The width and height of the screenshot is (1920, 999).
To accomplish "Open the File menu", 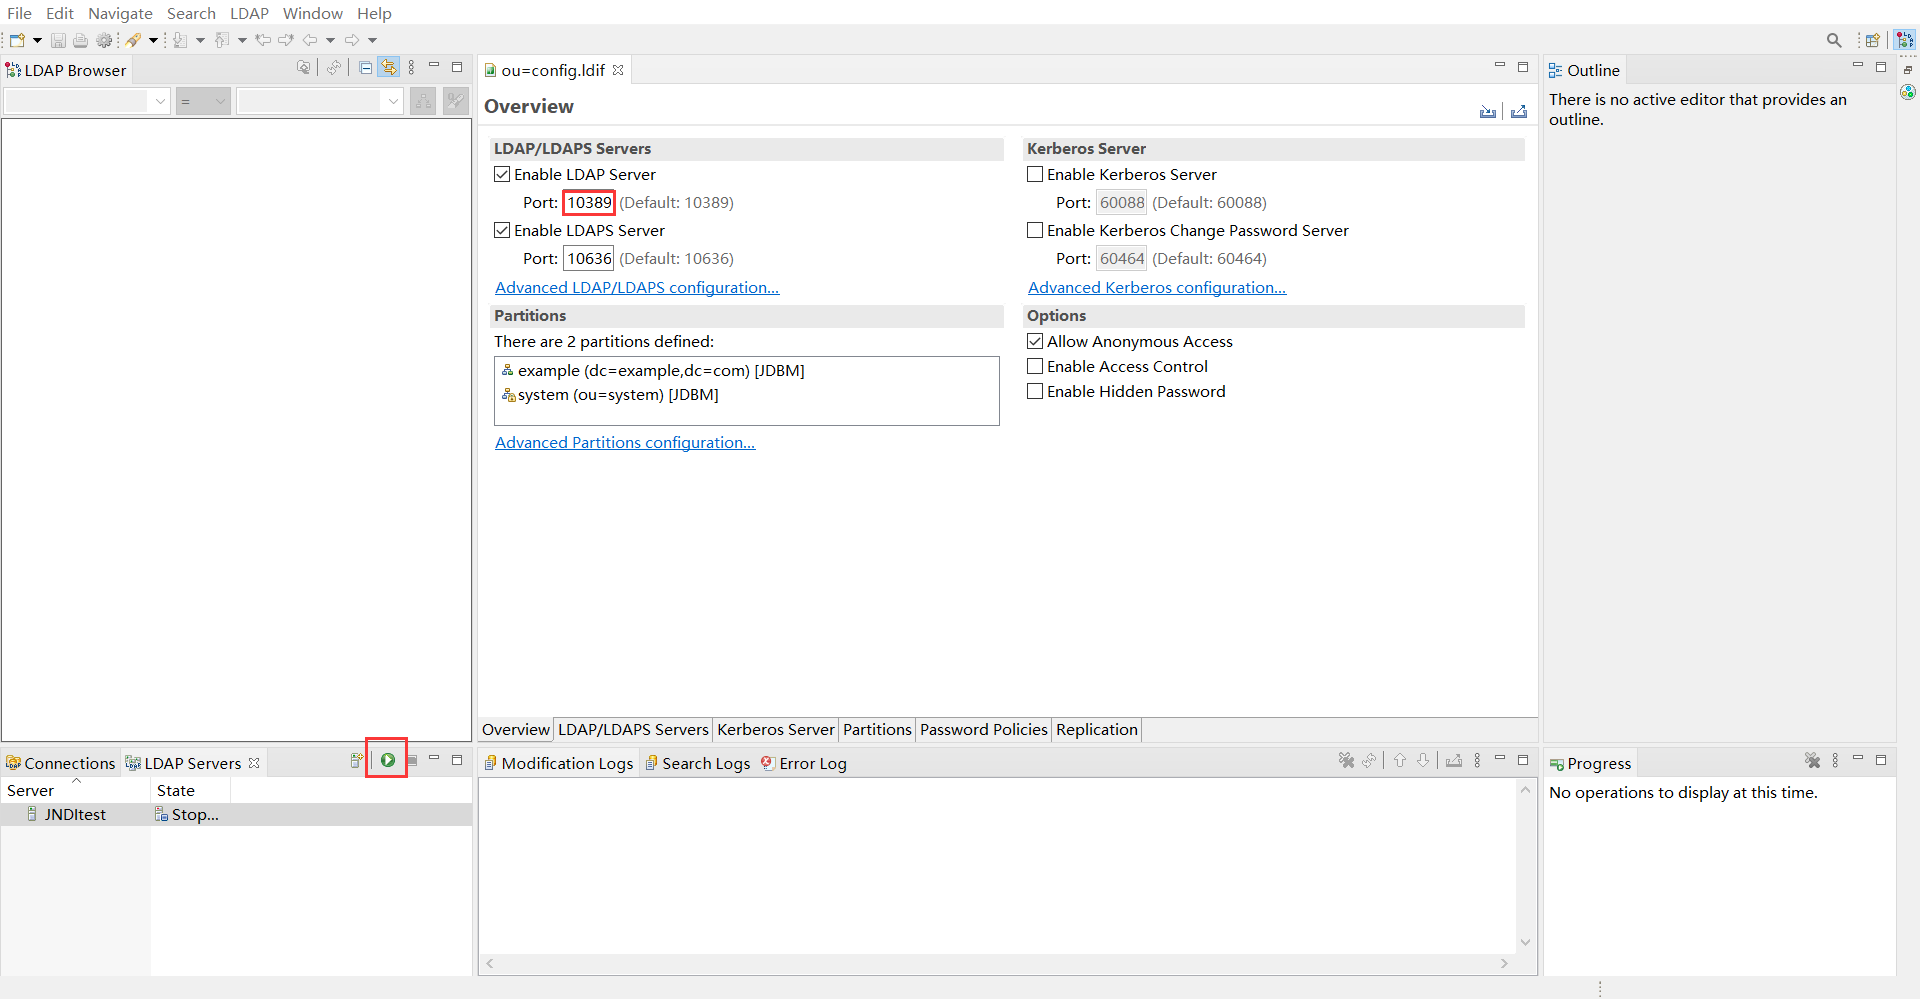I will [20, 13].
